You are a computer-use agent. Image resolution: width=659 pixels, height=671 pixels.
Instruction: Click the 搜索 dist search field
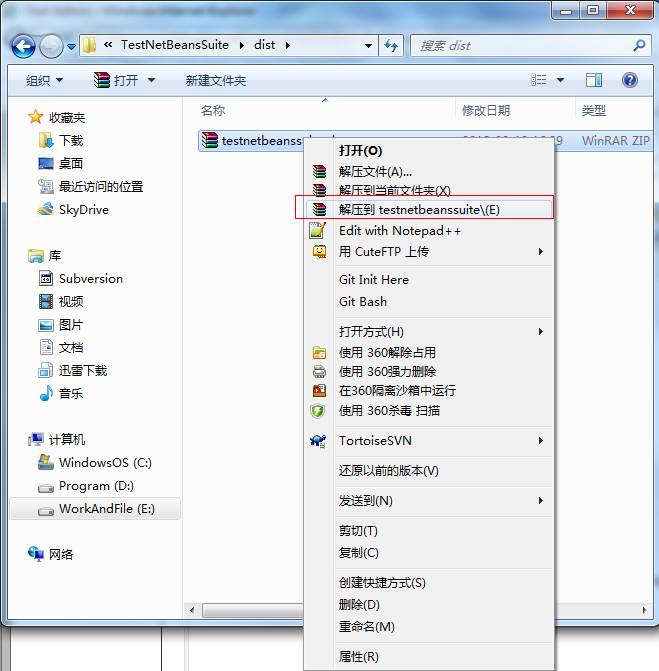point(522,45)
